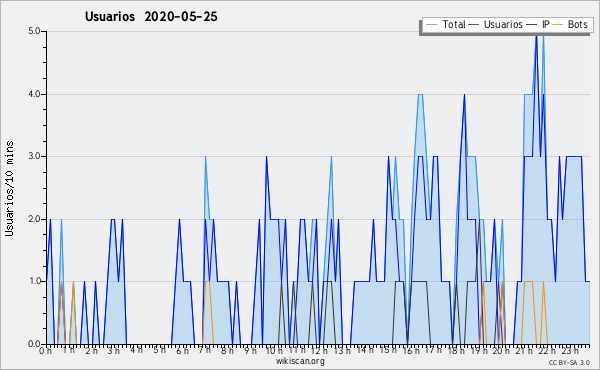This screenshot has height=370, width=600.
Task: Click the black IP legend line
Action: 532,25
